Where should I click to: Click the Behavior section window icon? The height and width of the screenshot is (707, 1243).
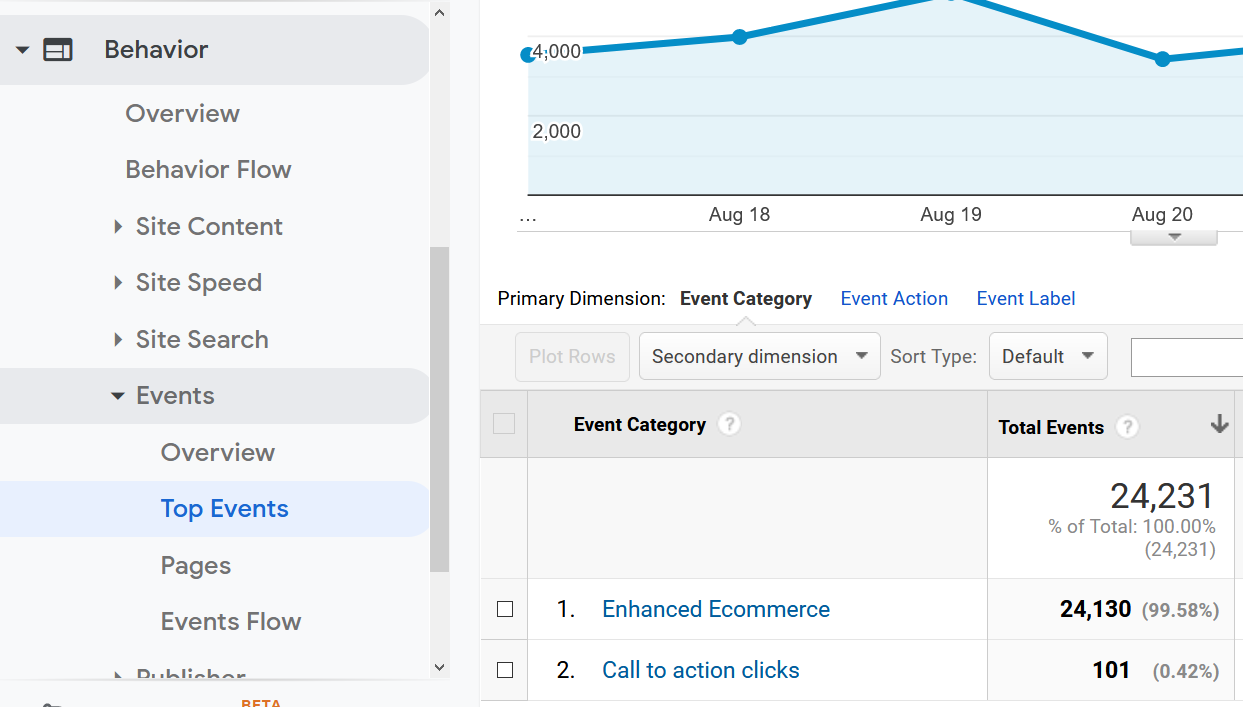click(x=58, y=50)
